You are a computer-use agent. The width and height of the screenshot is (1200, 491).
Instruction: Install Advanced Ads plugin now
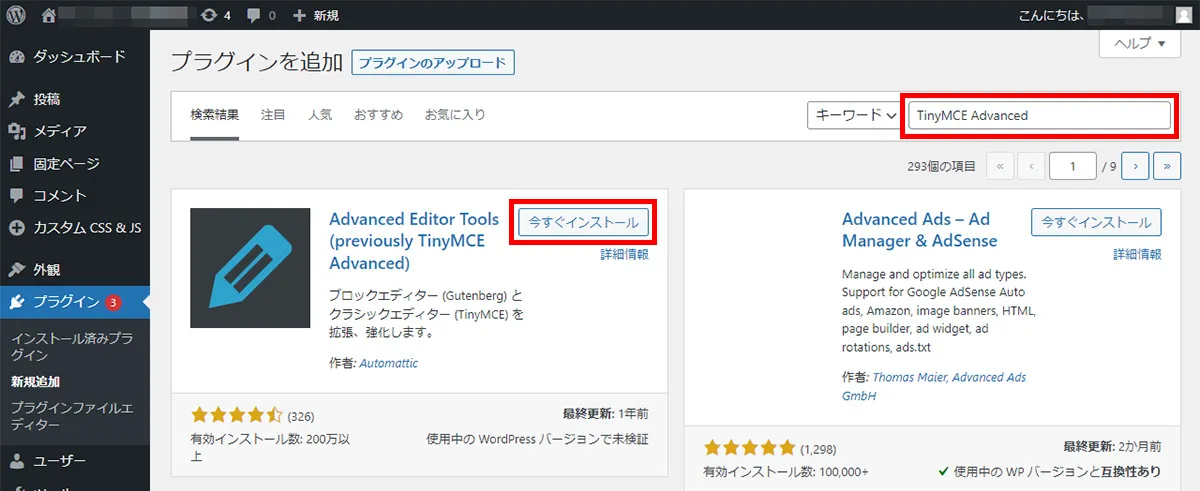[1097, 222]
